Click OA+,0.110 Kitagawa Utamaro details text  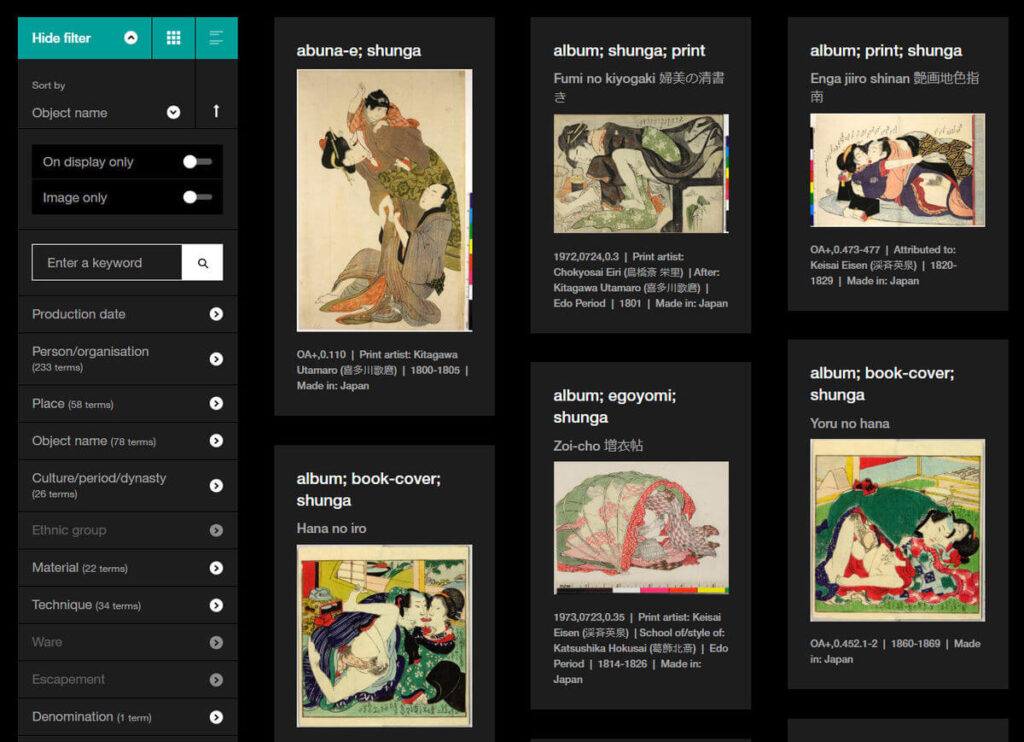[x=383, y=370]
